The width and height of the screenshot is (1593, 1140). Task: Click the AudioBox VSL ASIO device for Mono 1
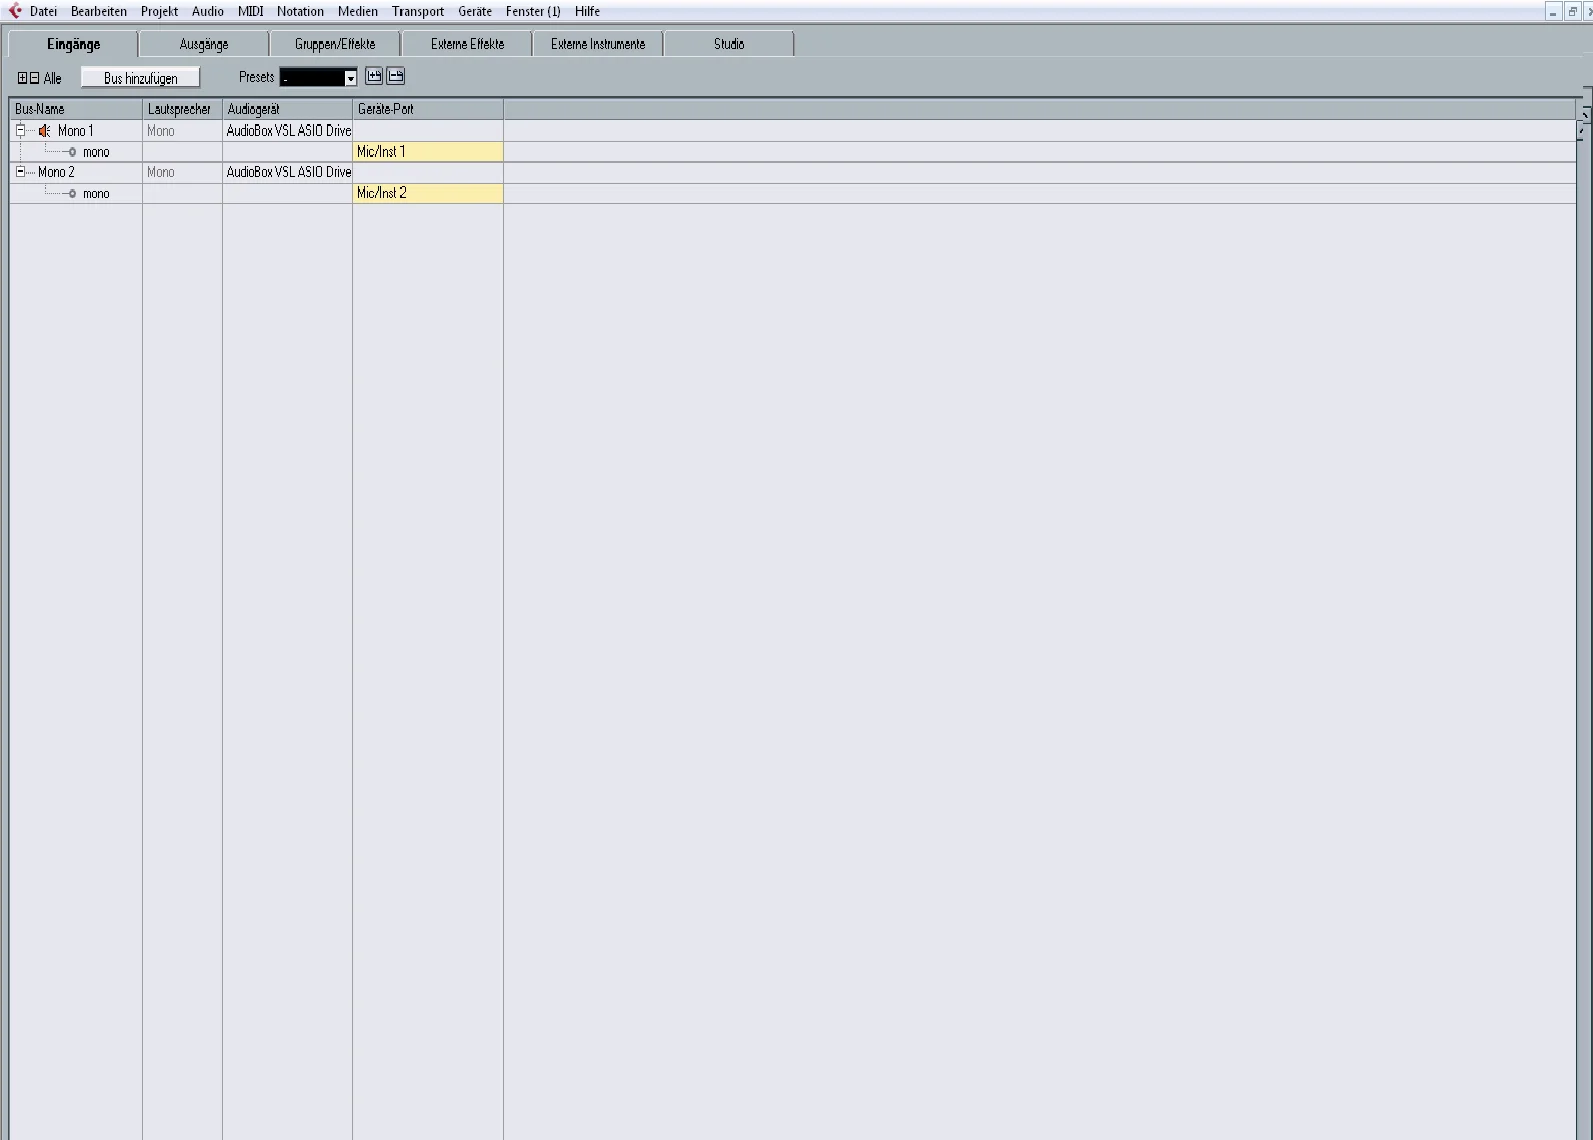pyautogui.click(x=288, y=131)
